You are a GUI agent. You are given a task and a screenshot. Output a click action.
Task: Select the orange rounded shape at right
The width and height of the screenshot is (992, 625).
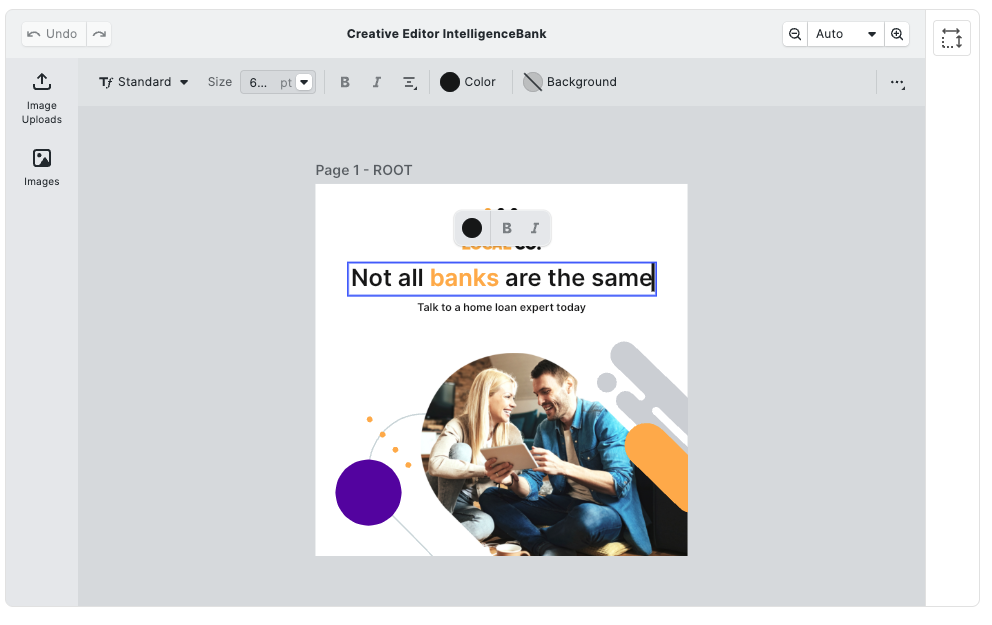point(659,465)
